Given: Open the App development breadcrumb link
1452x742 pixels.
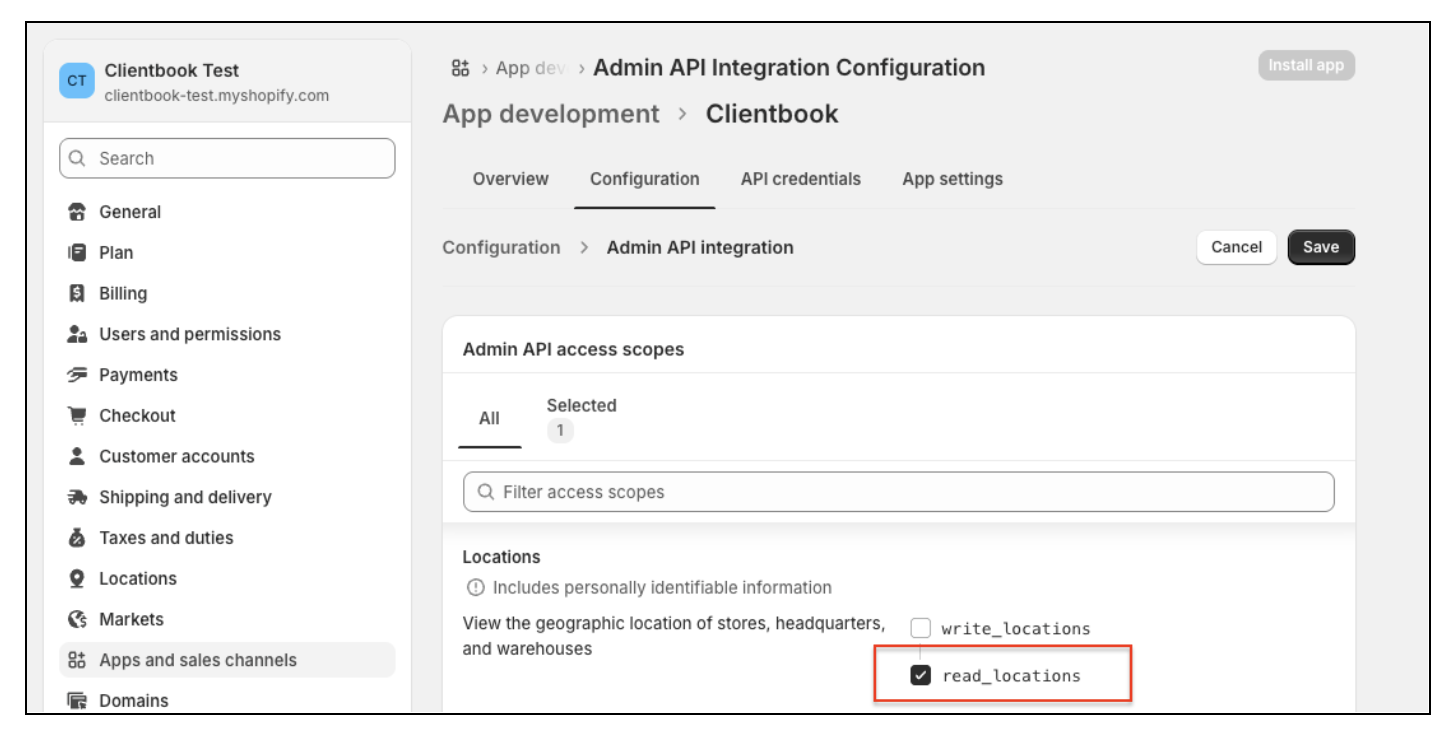Looking at the screenshot, I should pyautogui.click(x=551, y=114).
